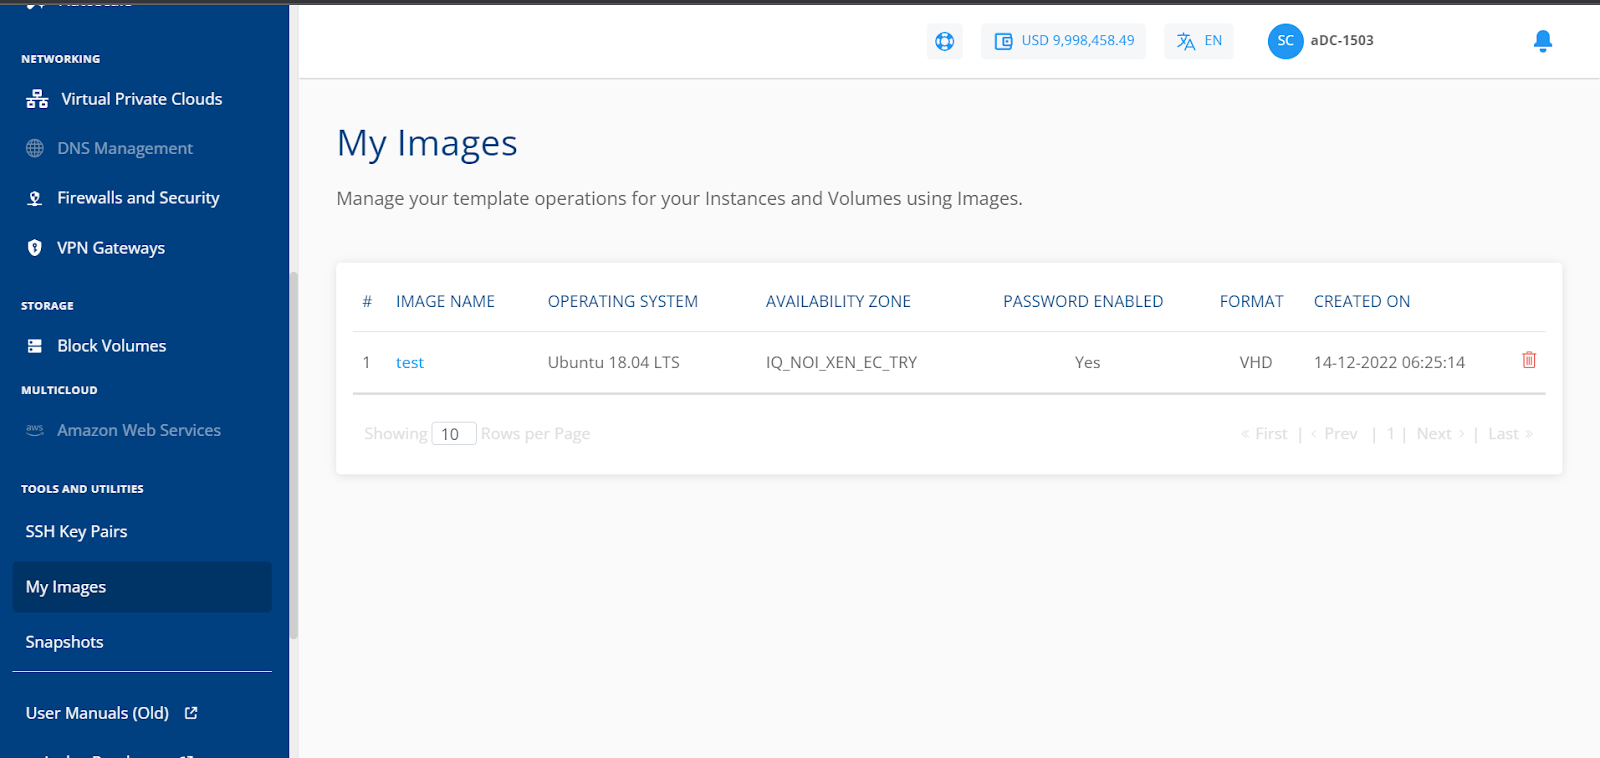Go to Next page

tap(1440, 434)
